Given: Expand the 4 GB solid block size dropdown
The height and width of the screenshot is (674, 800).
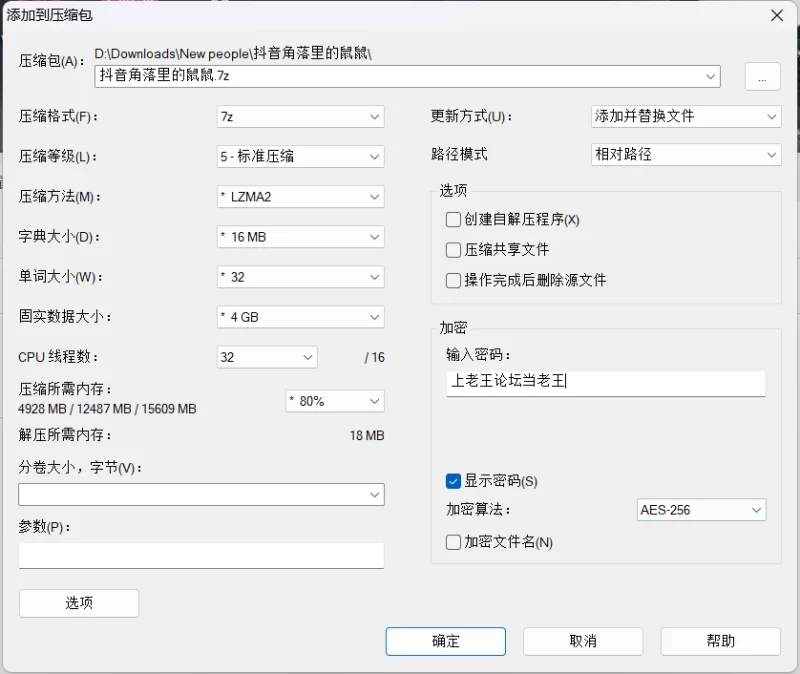Looking at the screenshot, I should tap(300, 317).
